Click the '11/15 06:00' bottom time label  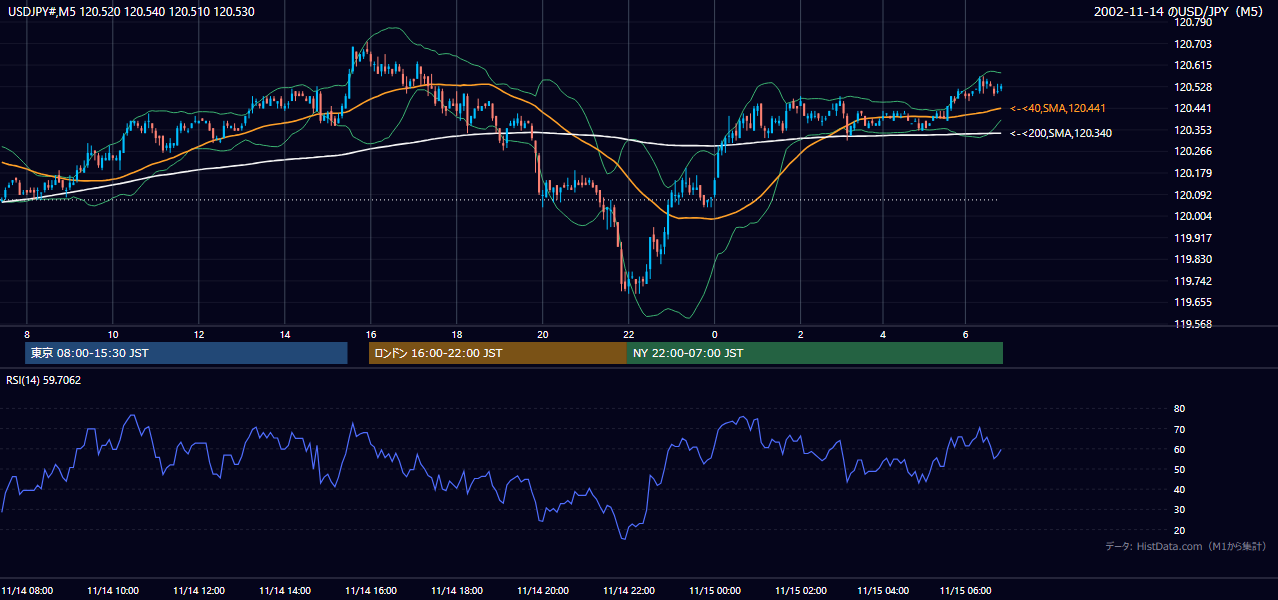coord(965,590)
